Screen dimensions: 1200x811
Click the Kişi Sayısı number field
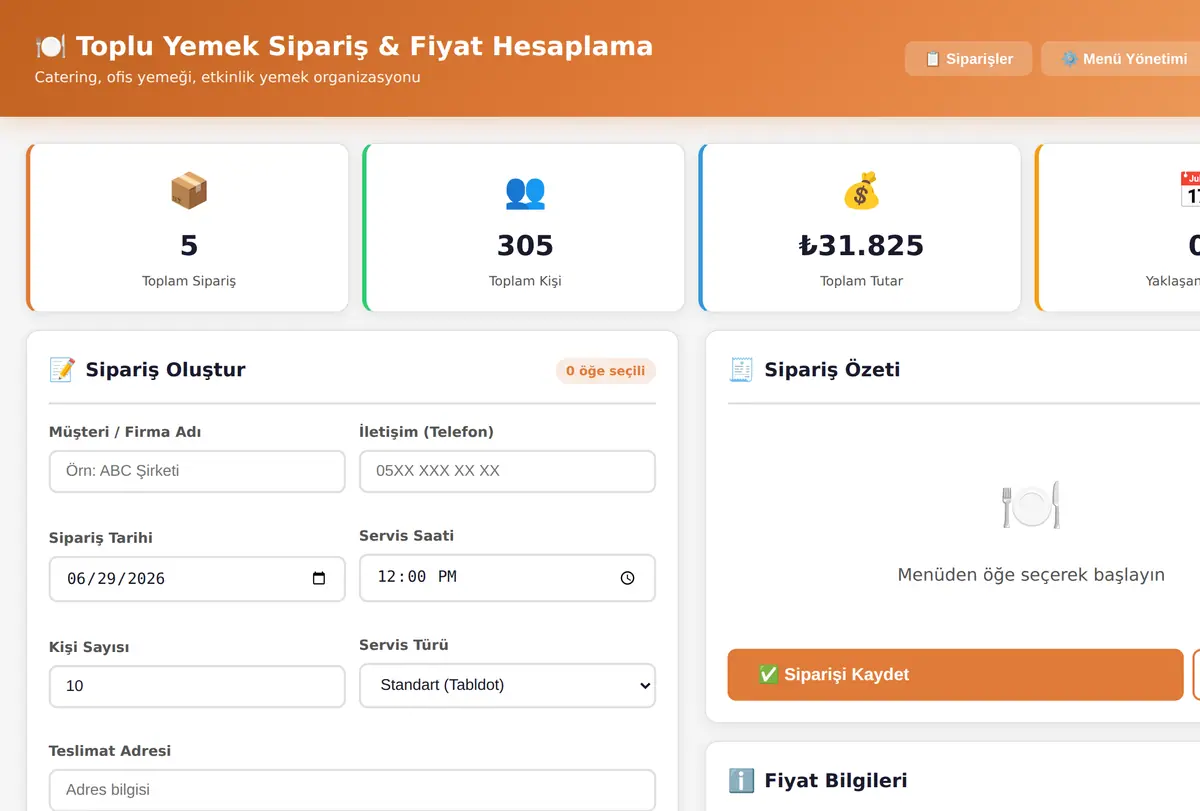197,686
